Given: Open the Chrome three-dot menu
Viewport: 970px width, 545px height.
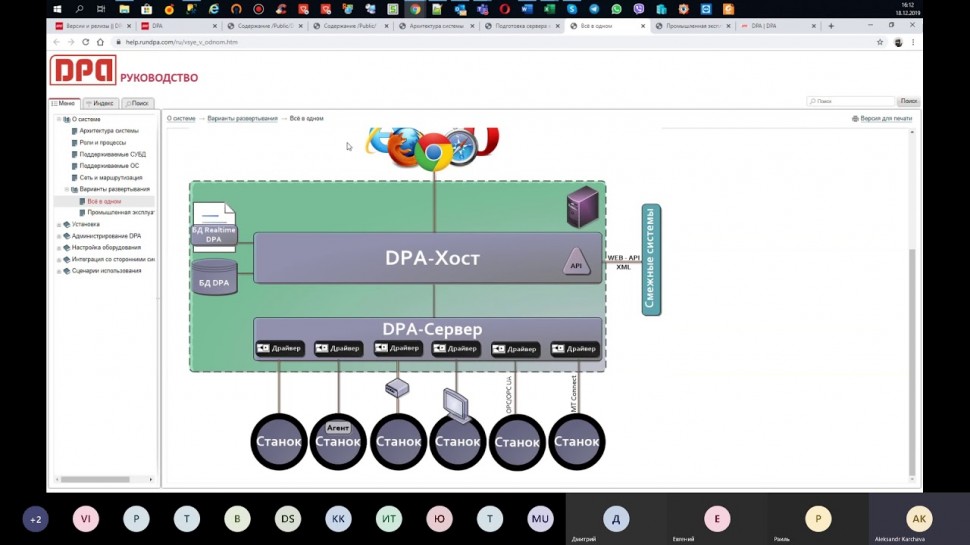Looking at the screenshot, I should pyautogui.click(x=913, y=42).
